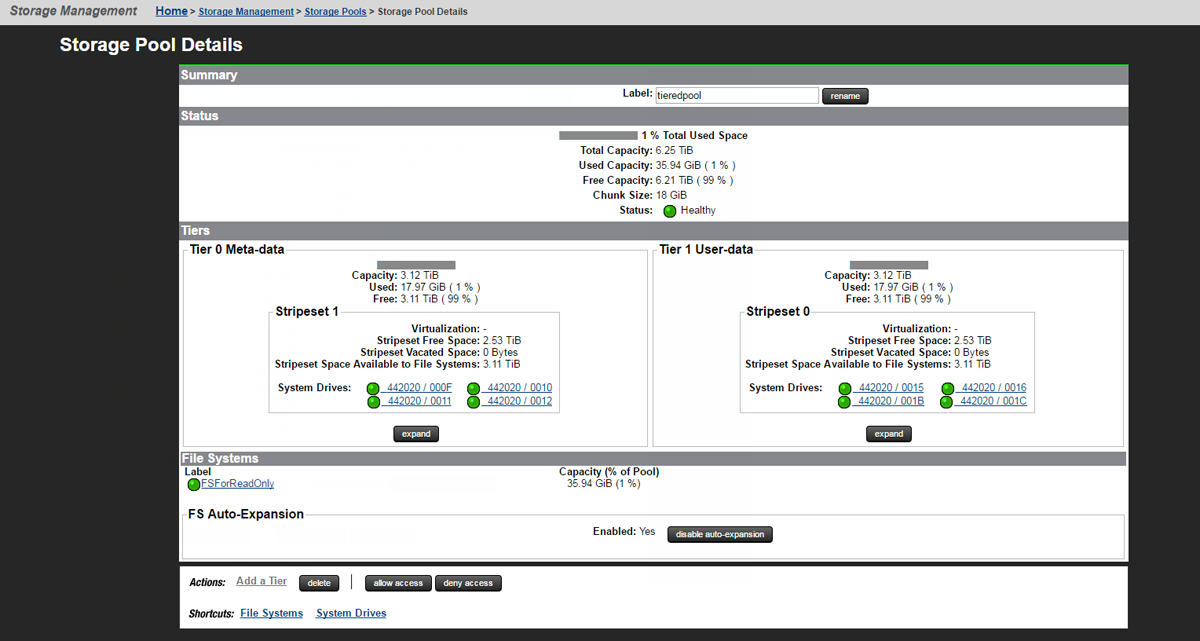Click green status icon beside drive 442020 / 001C

(x=948, y=402)
